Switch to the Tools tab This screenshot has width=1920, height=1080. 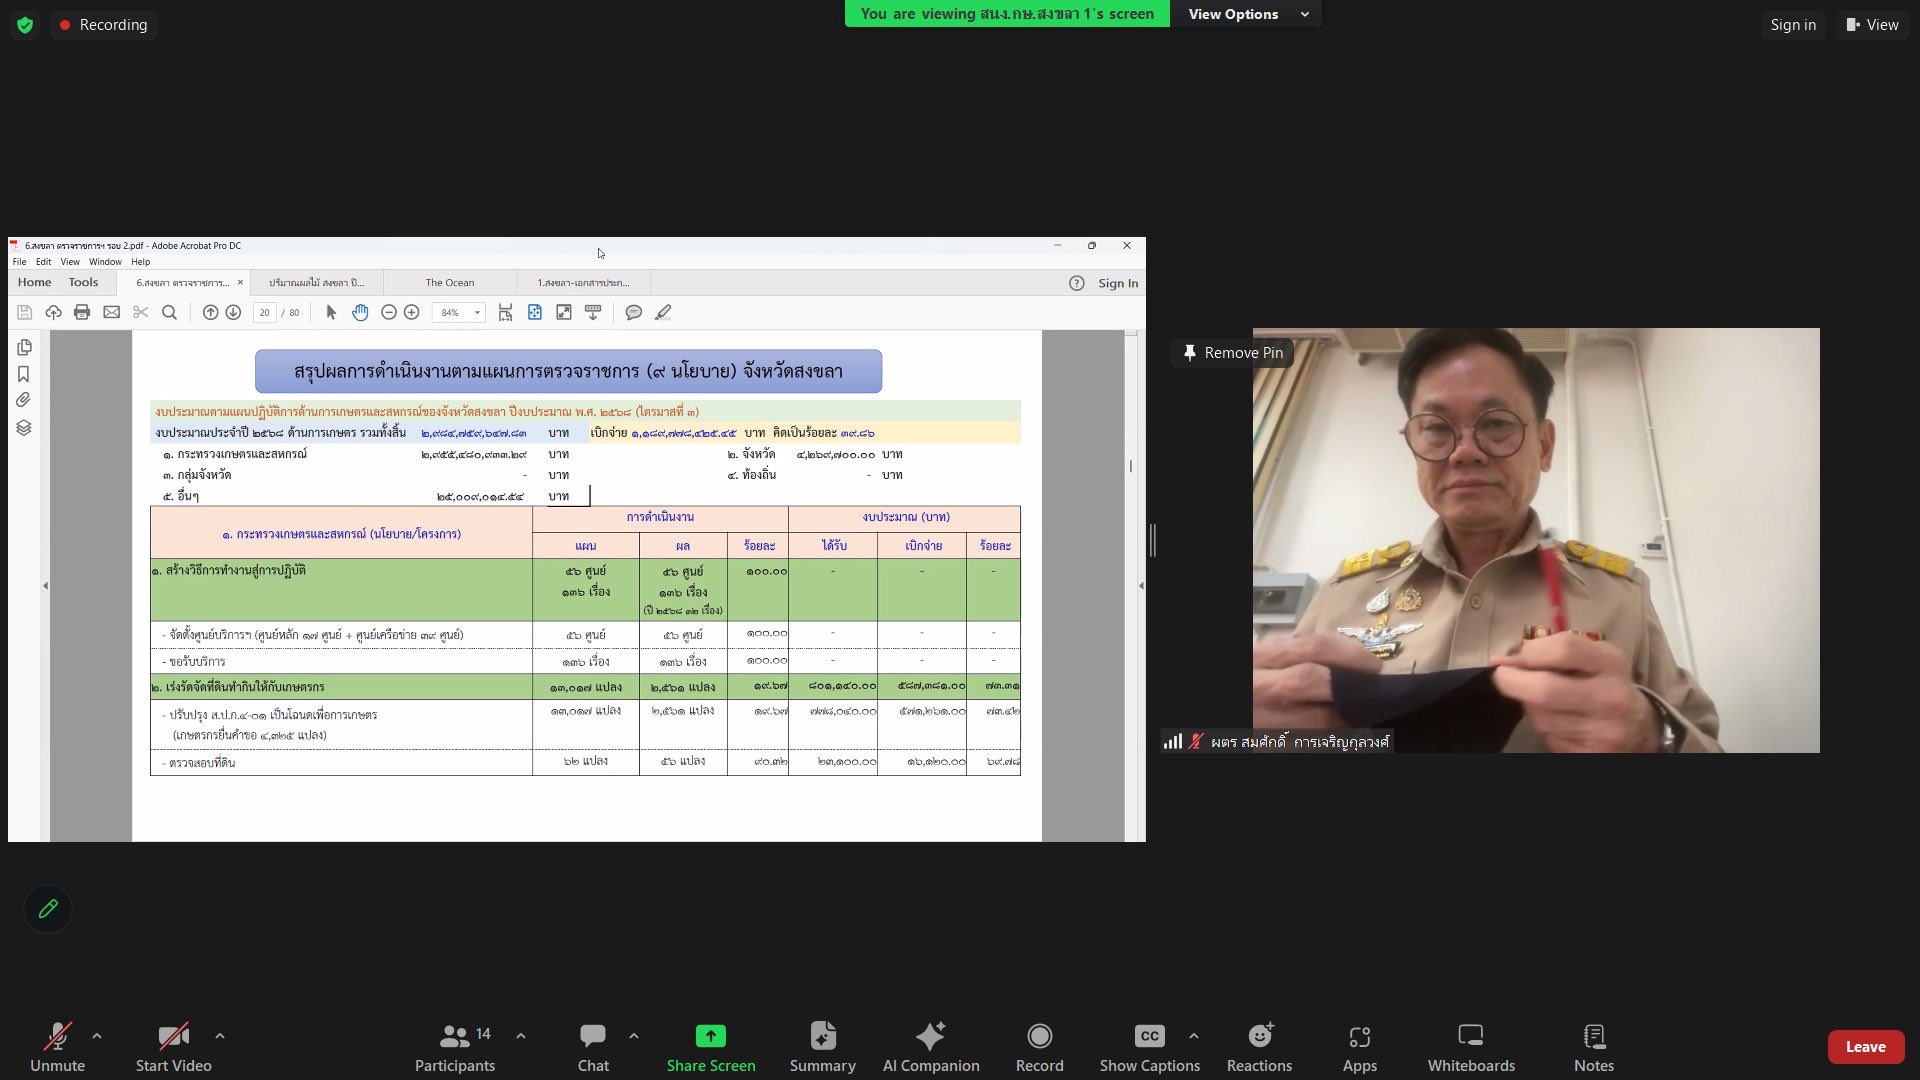(x=83, y=283)
